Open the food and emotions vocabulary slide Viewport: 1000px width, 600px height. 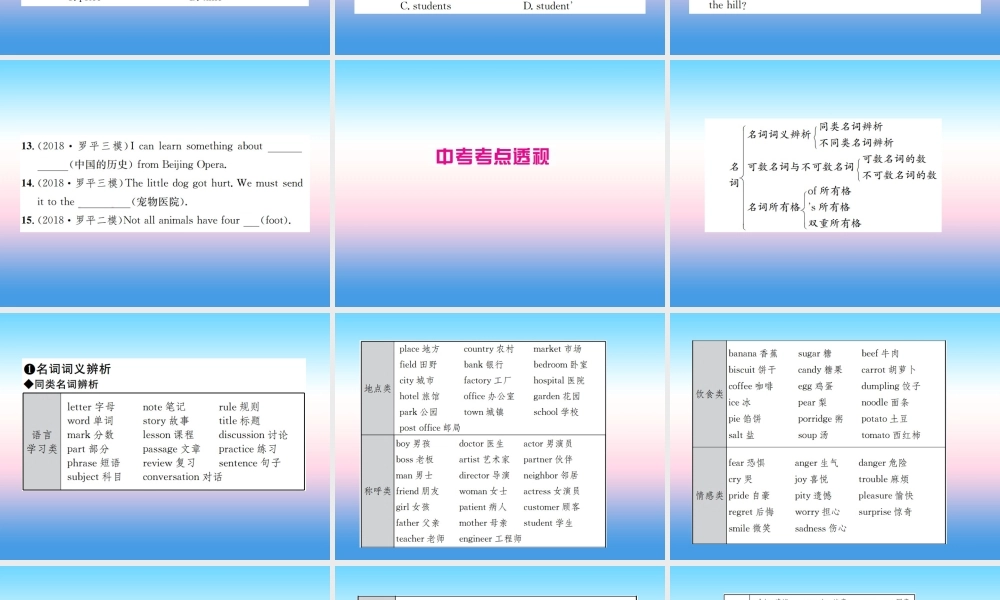(x=835, y=436)
